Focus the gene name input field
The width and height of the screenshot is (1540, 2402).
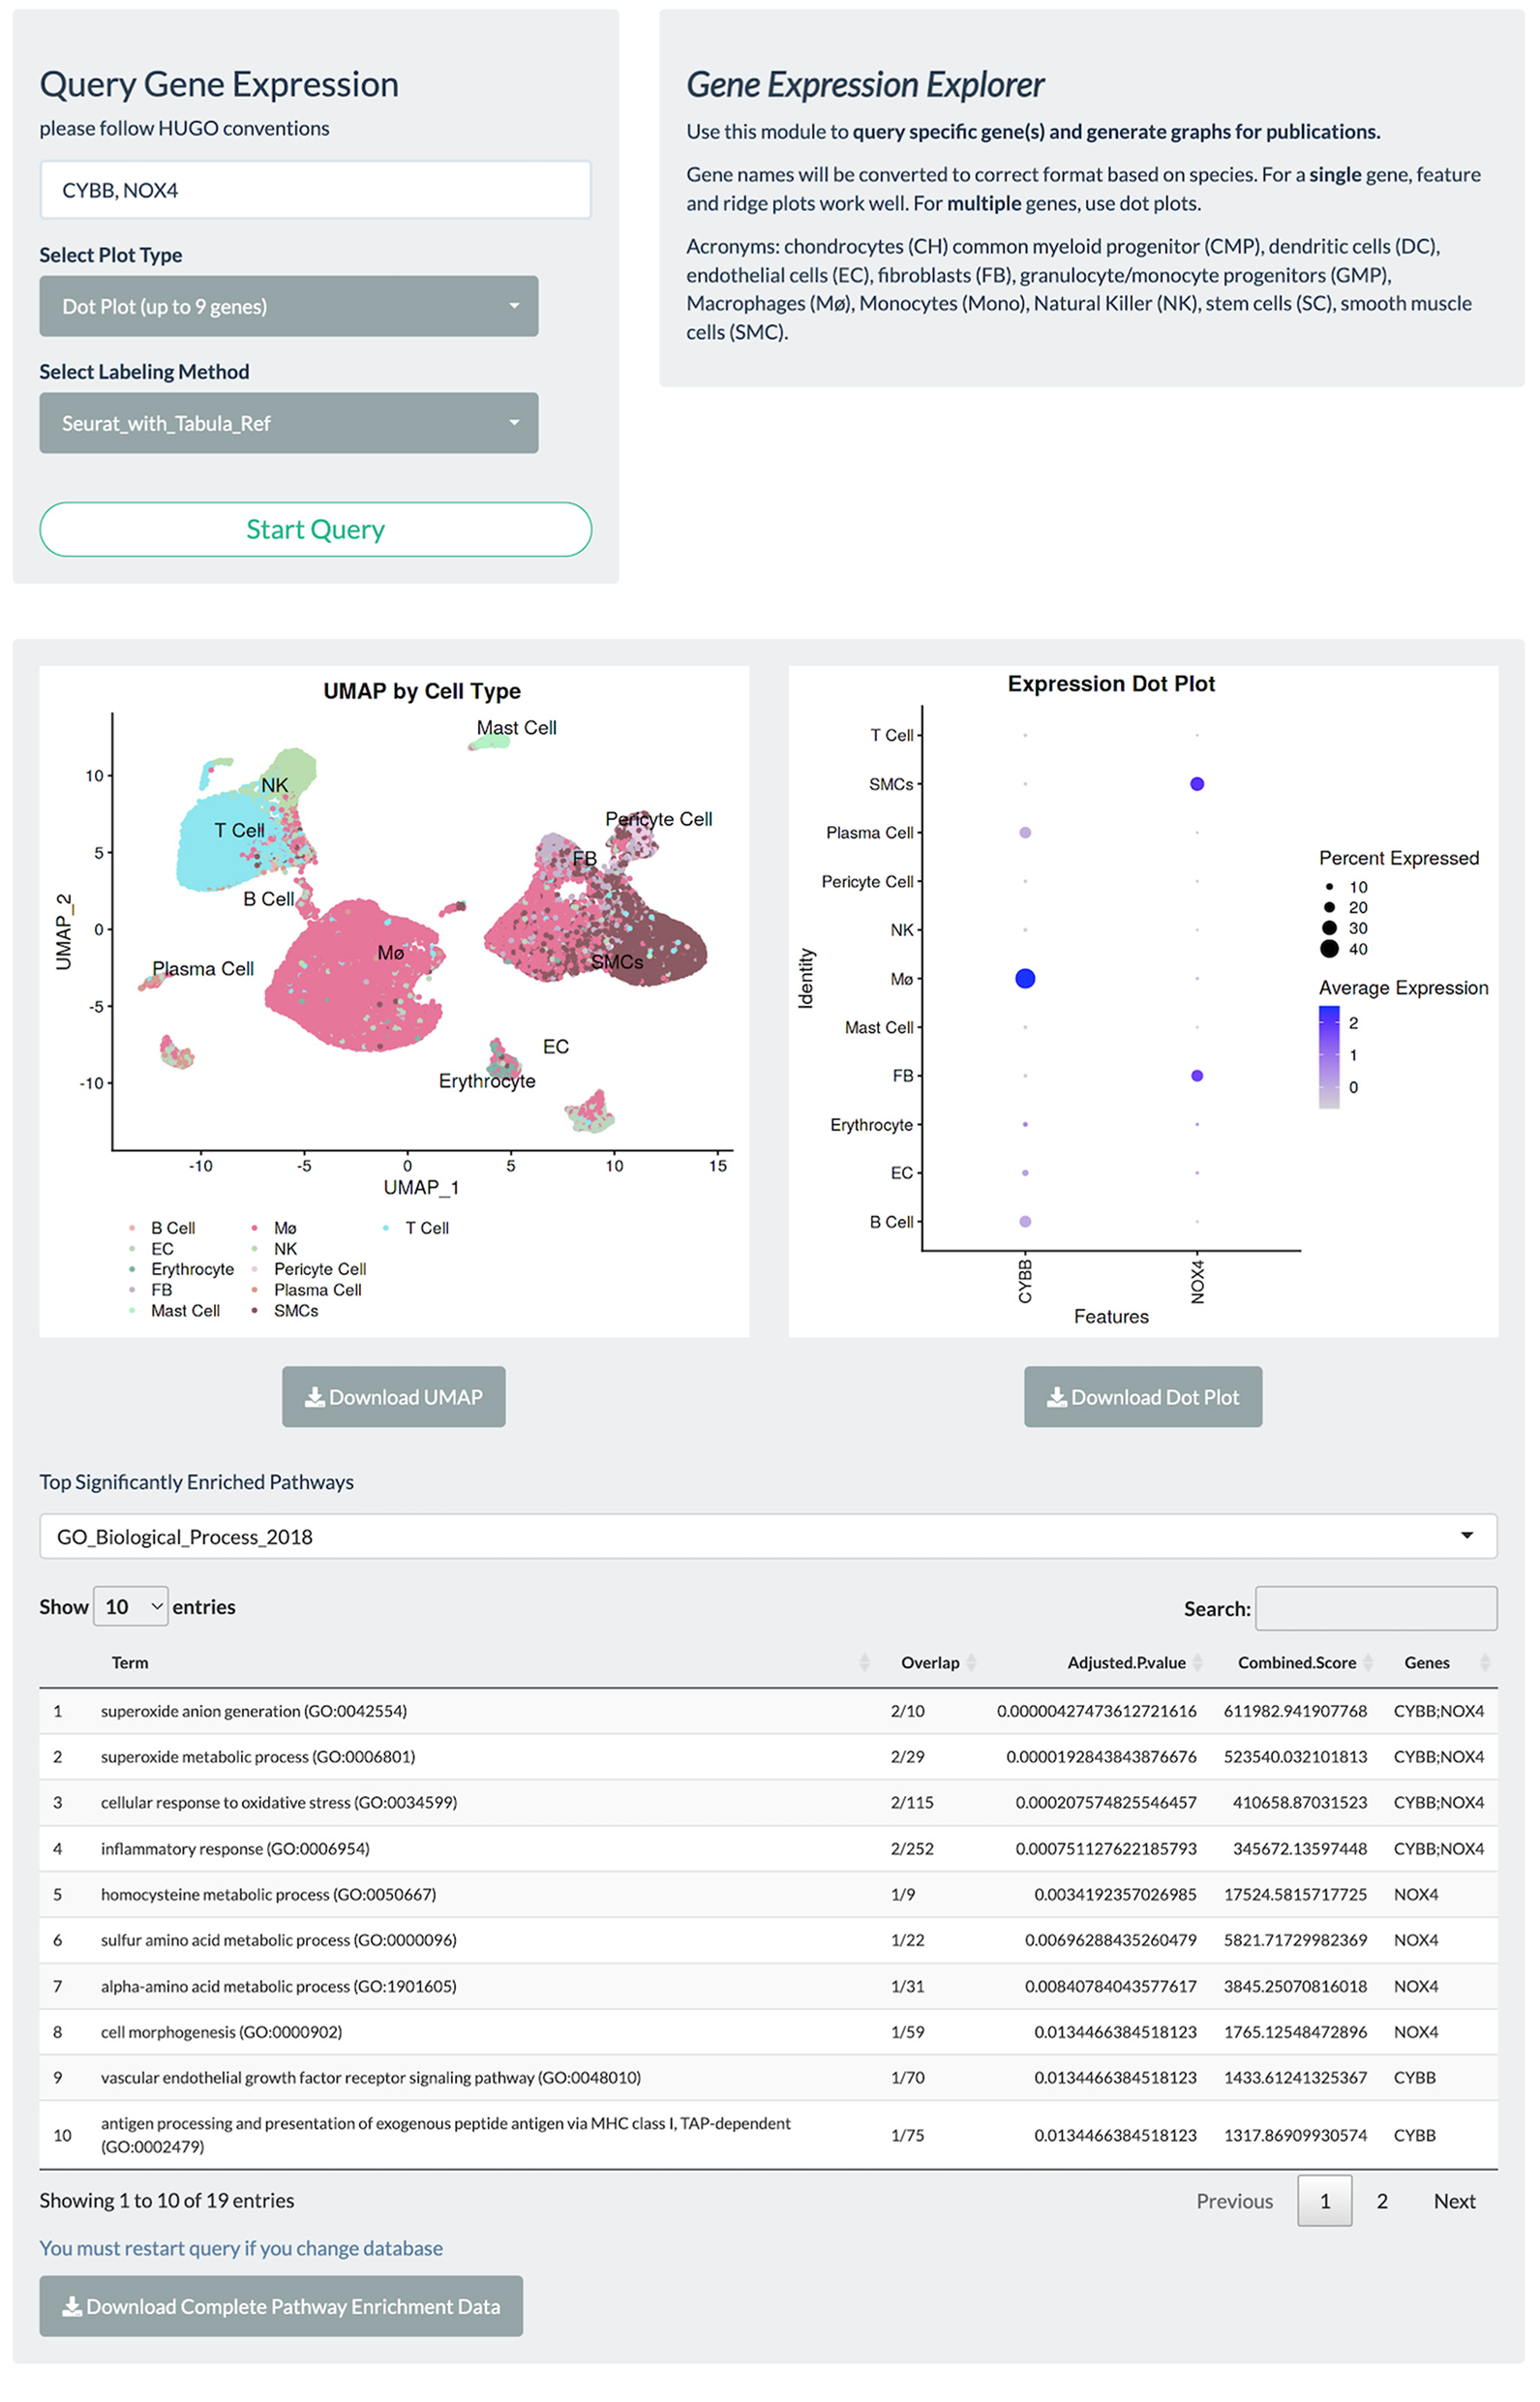[315, 190]
